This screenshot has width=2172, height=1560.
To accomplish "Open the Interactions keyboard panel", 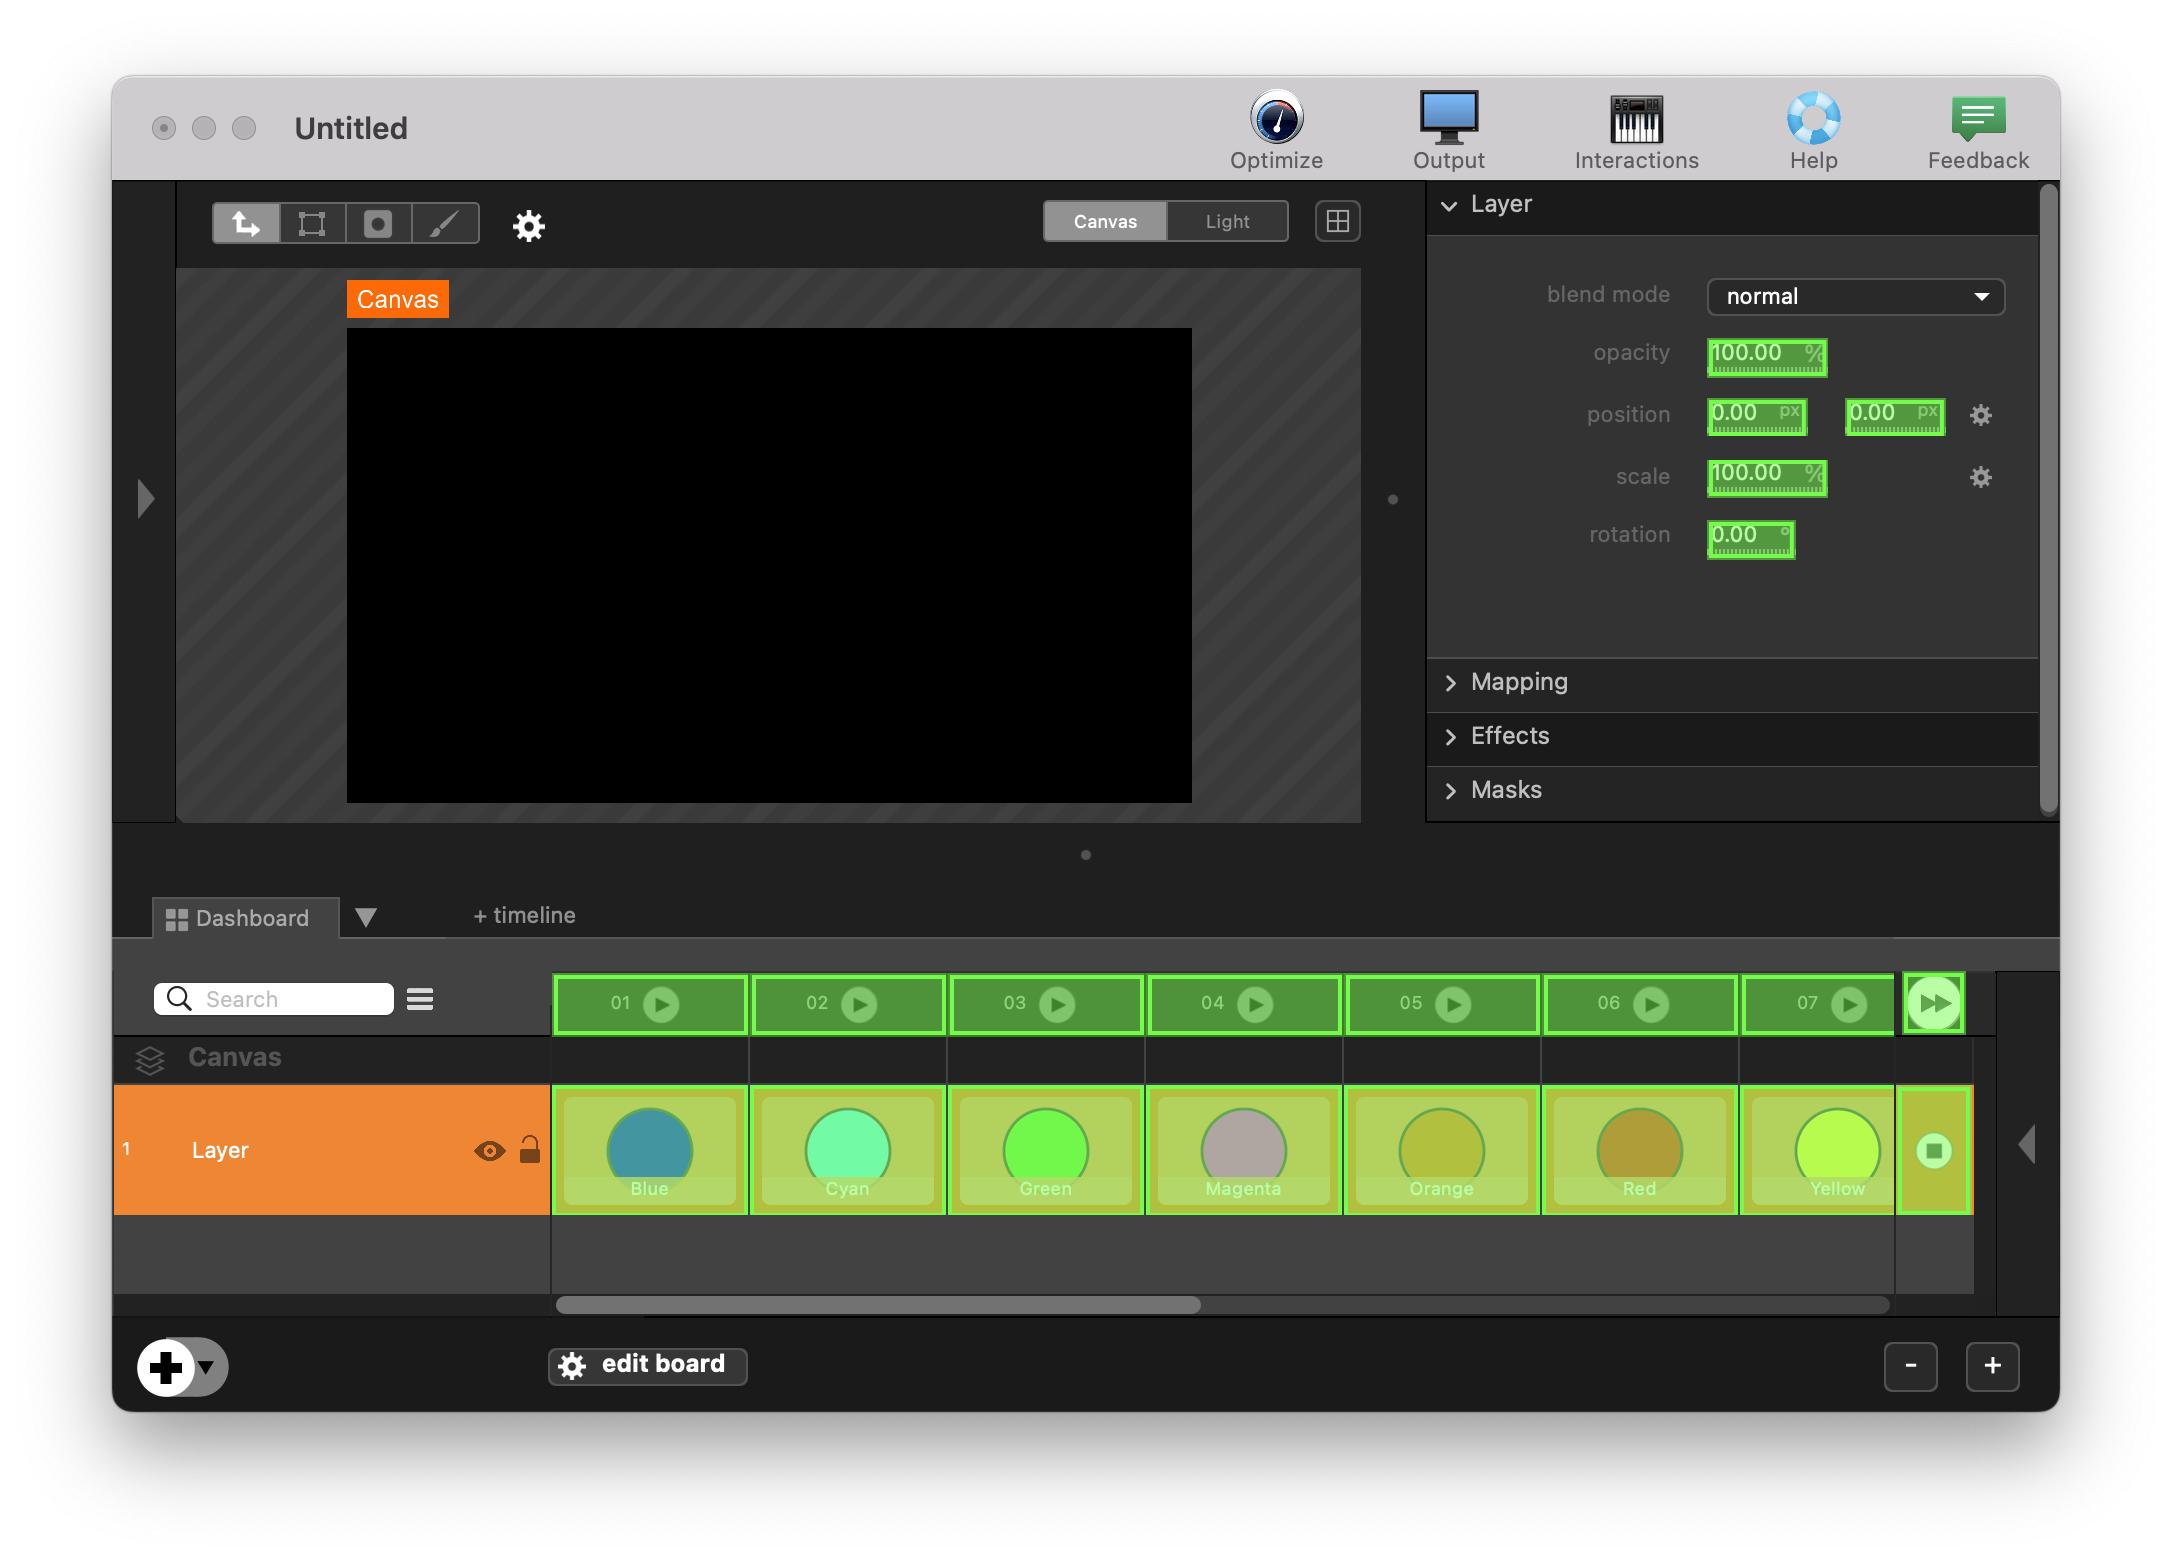I will tap(1636, 120).
